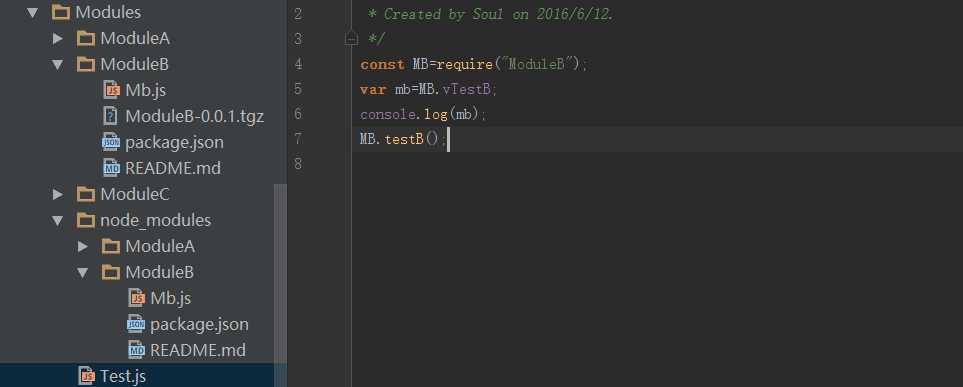Open README.md in node_modules/ModuleB
963x387 pixels.
tap(198, 350)
